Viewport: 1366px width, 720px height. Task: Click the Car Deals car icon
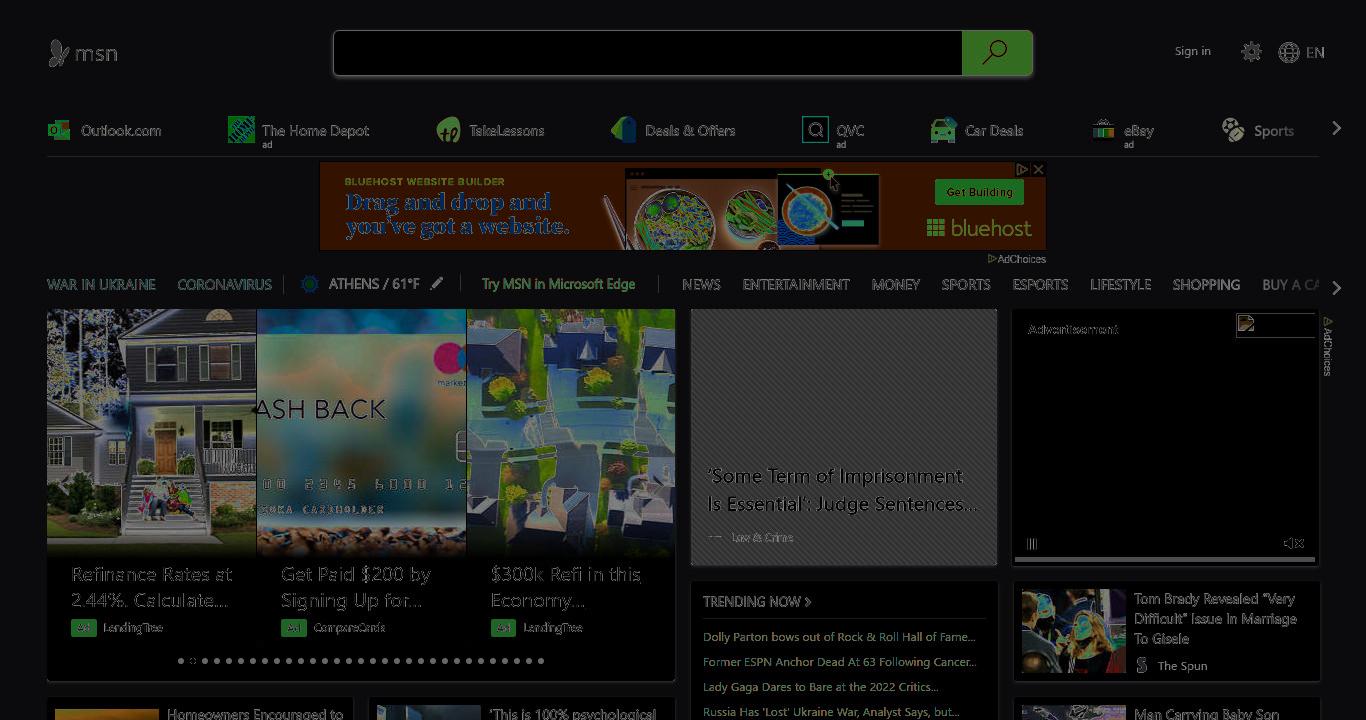pyautogui.click(x=943, y=130)
